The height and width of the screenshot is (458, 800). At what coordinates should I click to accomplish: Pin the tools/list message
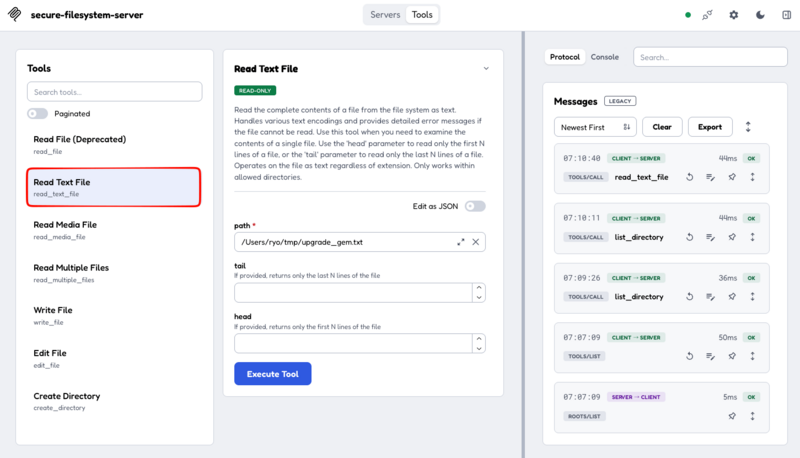(732, 356)
